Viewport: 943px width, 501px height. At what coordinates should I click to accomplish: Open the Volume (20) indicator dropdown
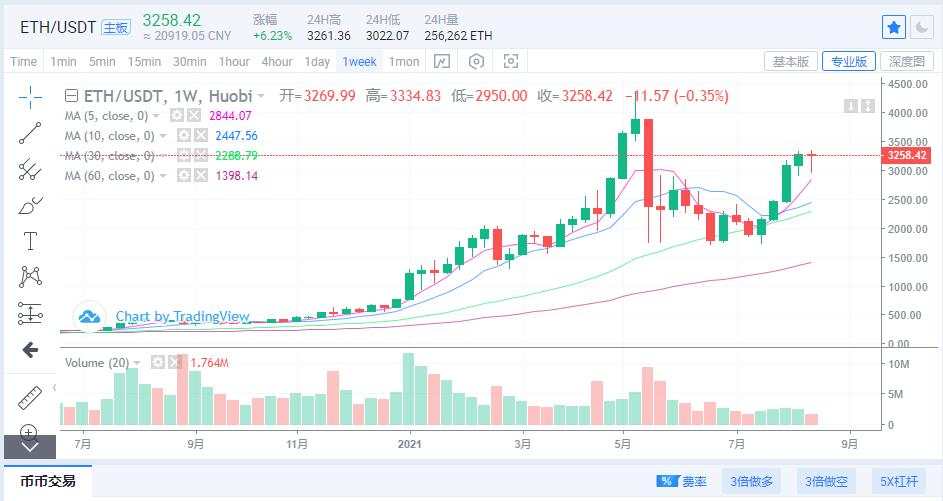click(x=137, y=363)
